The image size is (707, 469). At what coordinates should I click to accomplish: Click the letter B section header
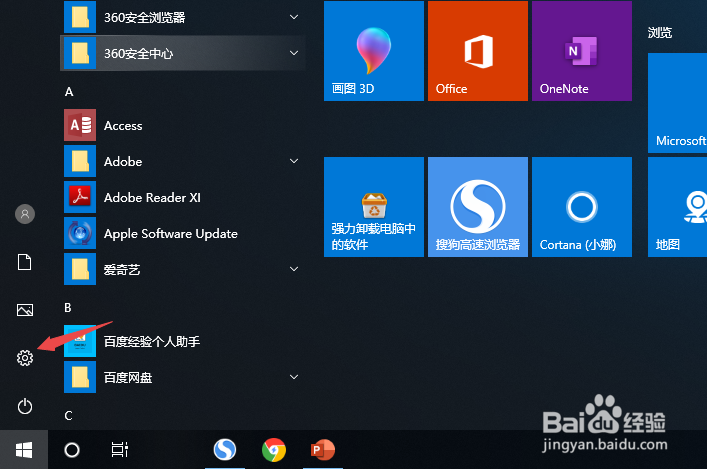pyautogui.click(x=68, y=308)
